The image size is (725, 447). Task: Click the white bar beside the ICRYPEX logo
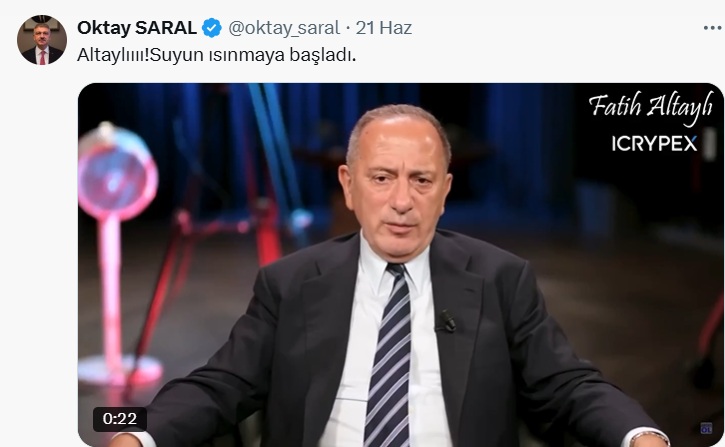(x=709, y=144)
